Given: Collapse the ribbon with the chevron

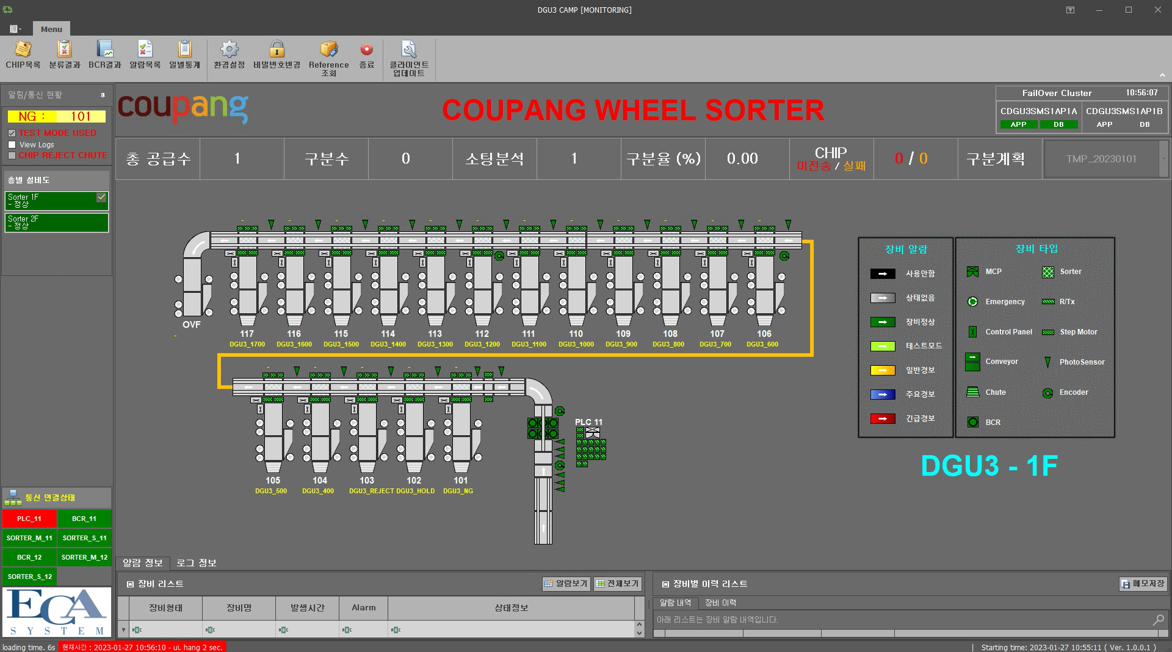Looking at the screenshot, I should [1162, 75].
